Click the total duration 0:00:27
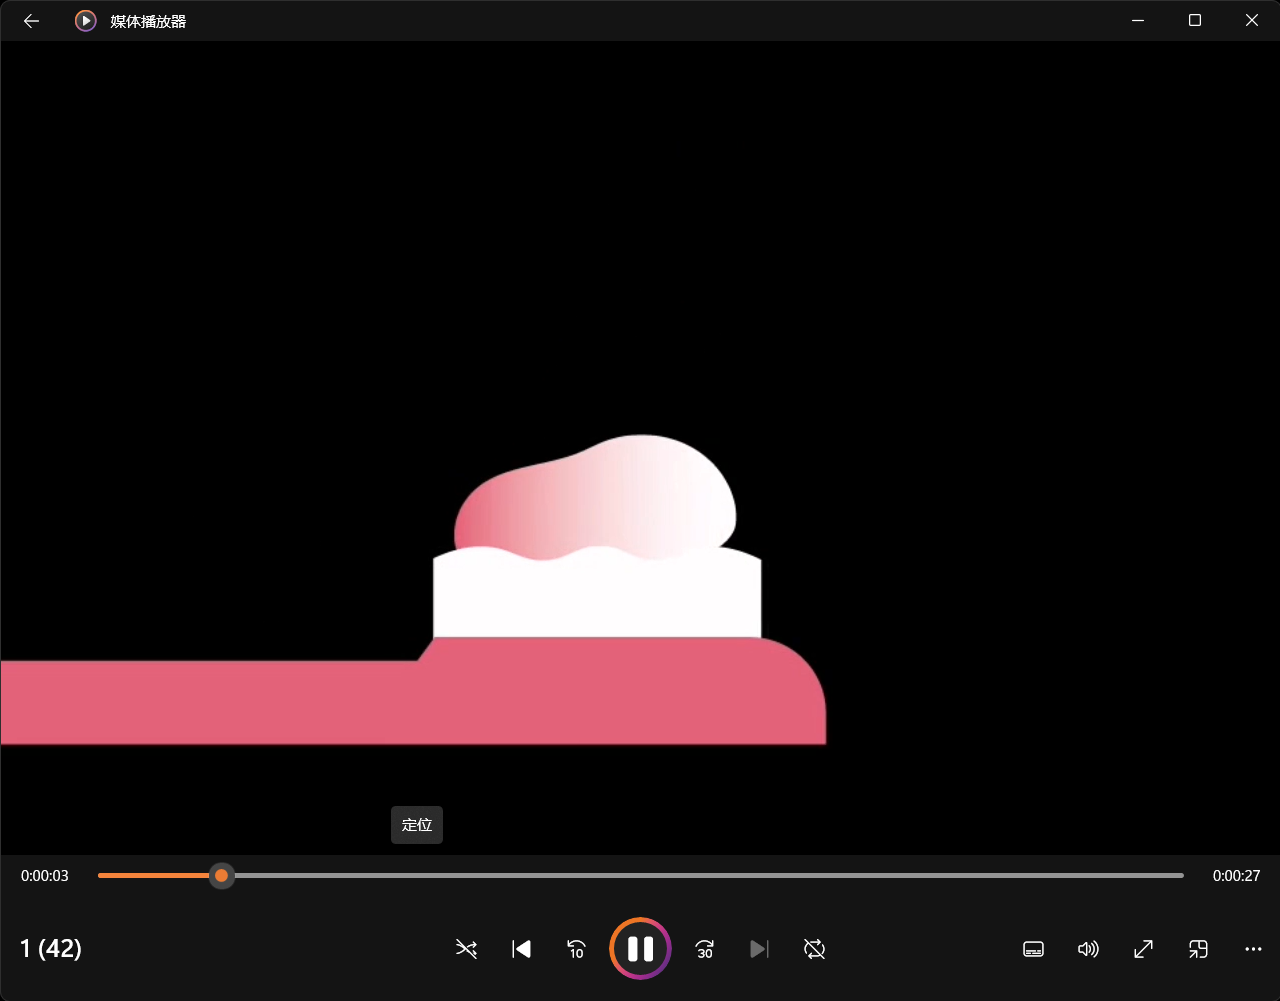Image resolution: width=1280 pixels, height=1001 pixels. pos(1236,876)
